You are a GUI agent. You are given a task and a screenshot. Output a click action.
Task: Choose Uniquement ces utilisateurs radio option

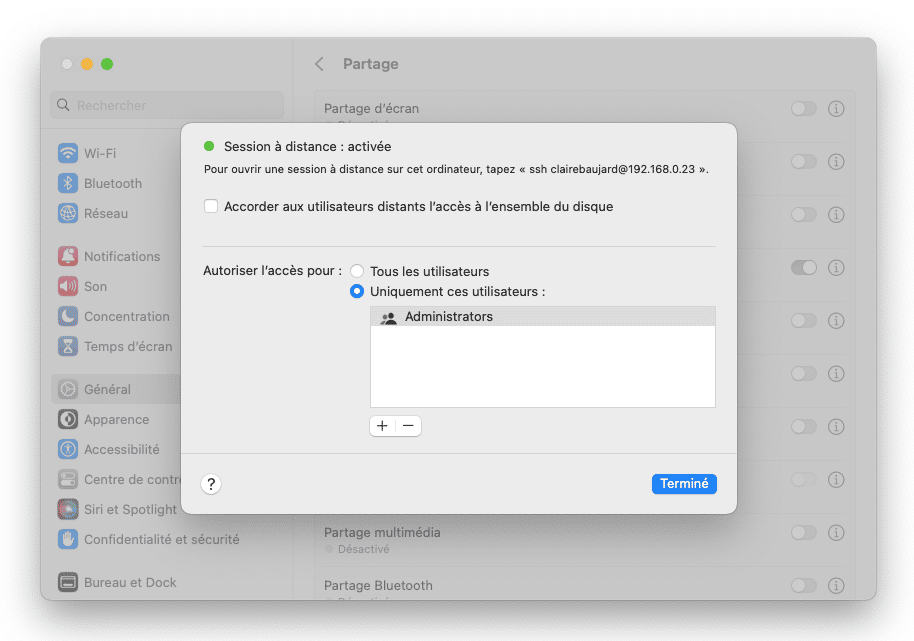tap(357, 292)
